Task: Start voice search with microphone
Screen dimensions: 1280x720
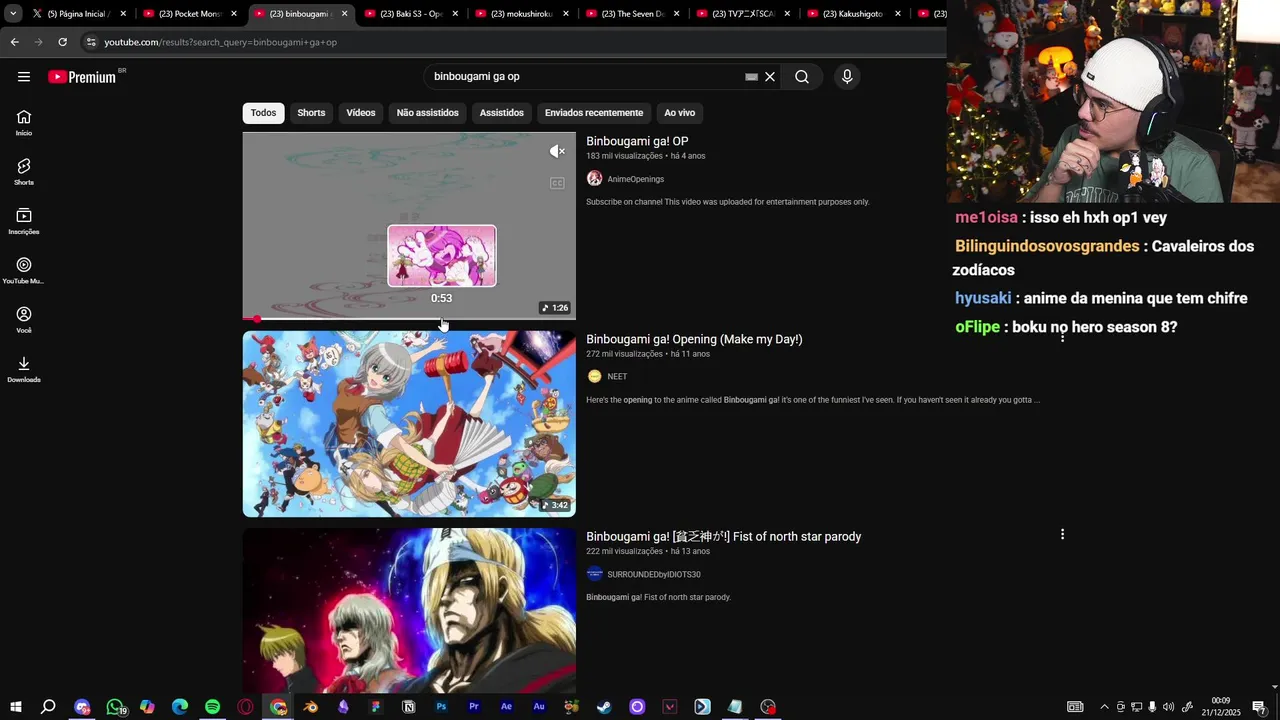Action: point(847,77)
